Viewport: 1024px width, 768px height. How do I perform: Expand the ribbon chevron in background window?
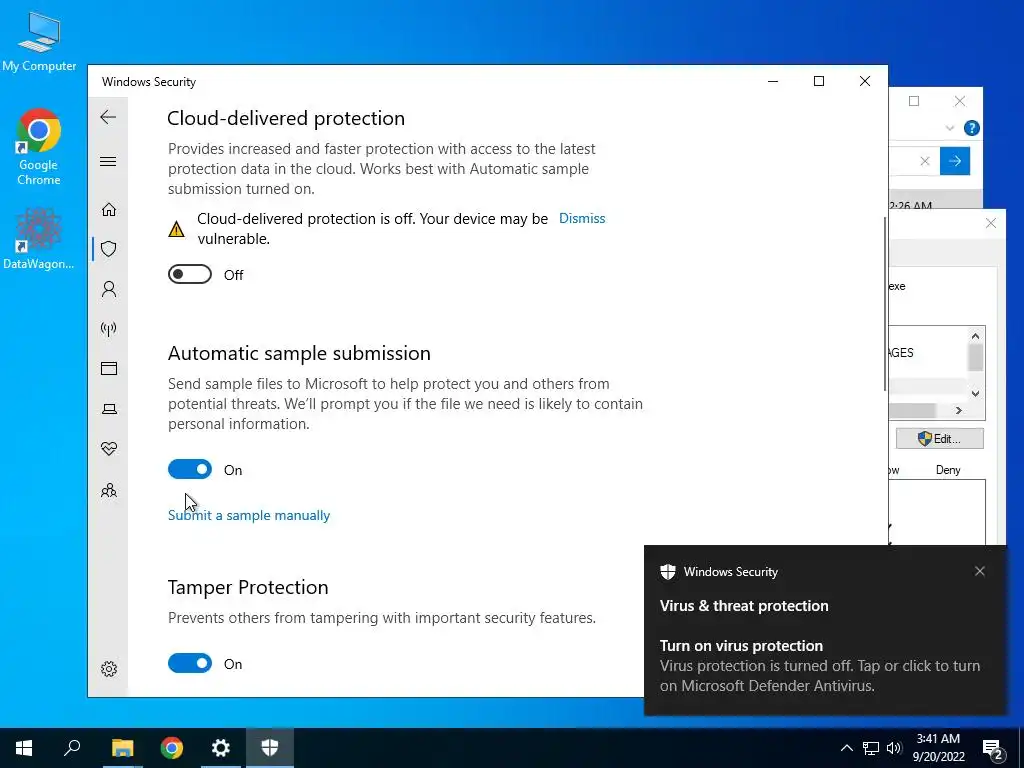950,128
